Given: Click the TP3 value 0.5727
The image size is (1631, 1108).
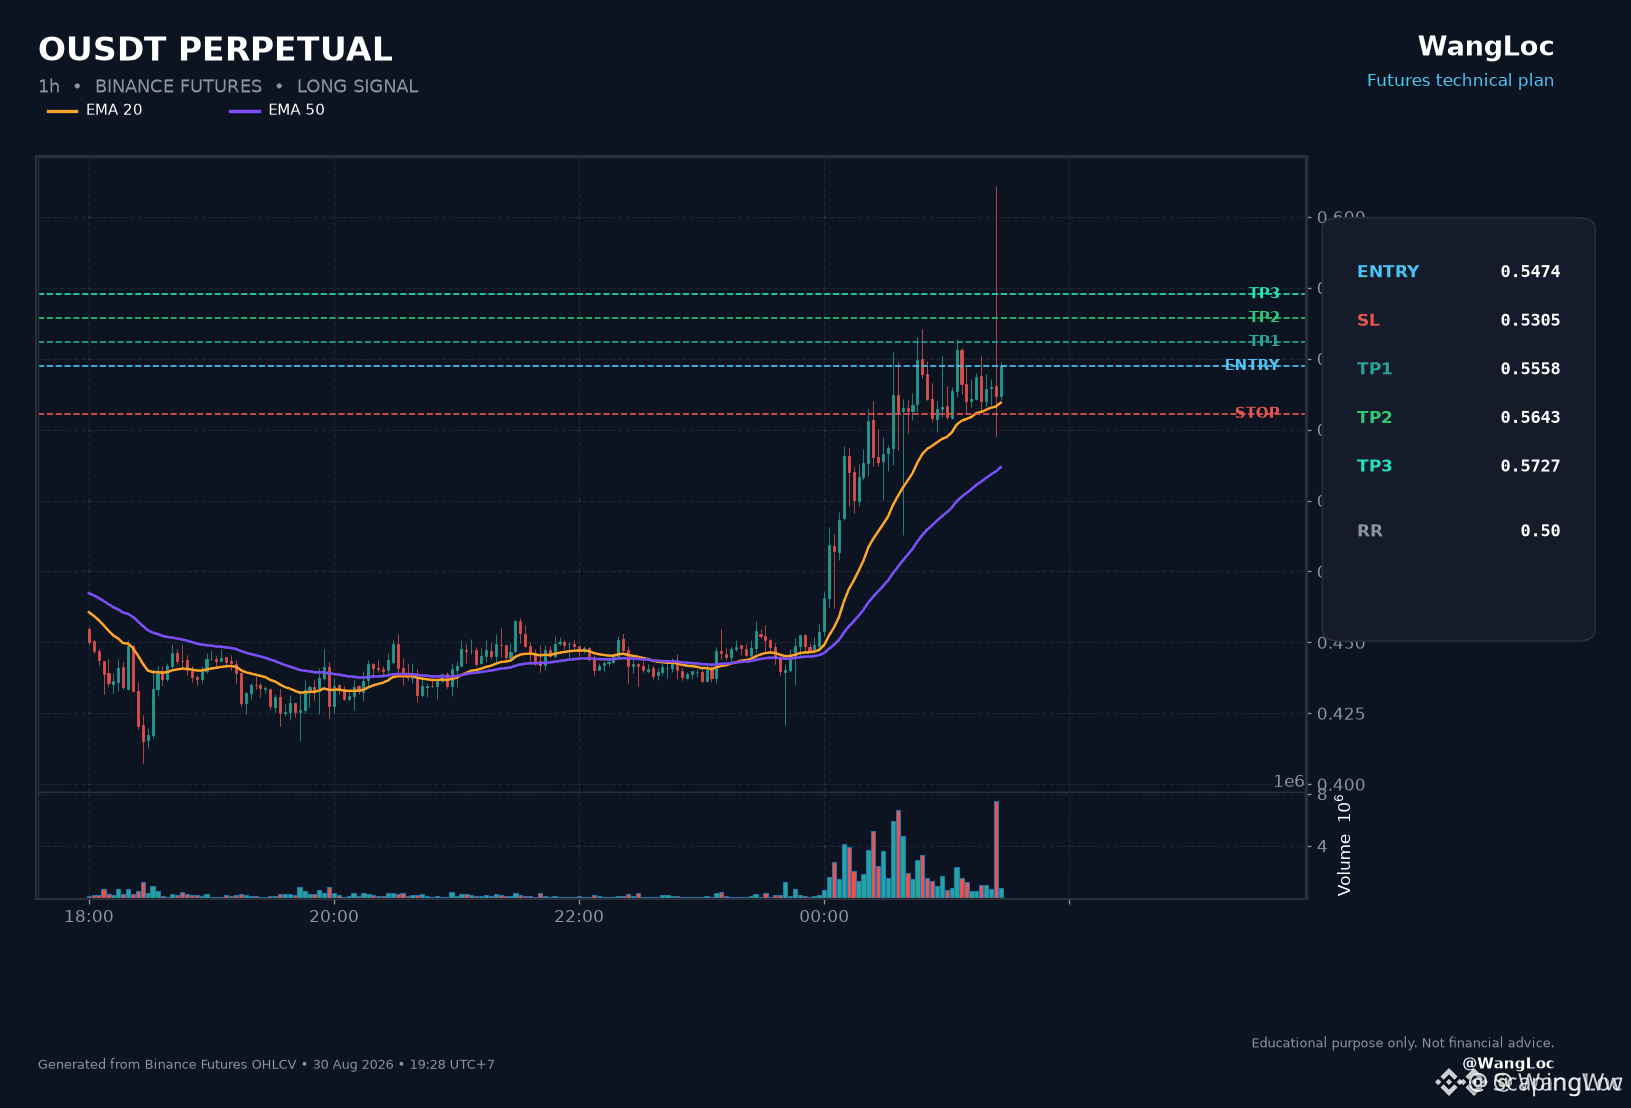Looking at the screenshot, I should (x=1530, y=466).
